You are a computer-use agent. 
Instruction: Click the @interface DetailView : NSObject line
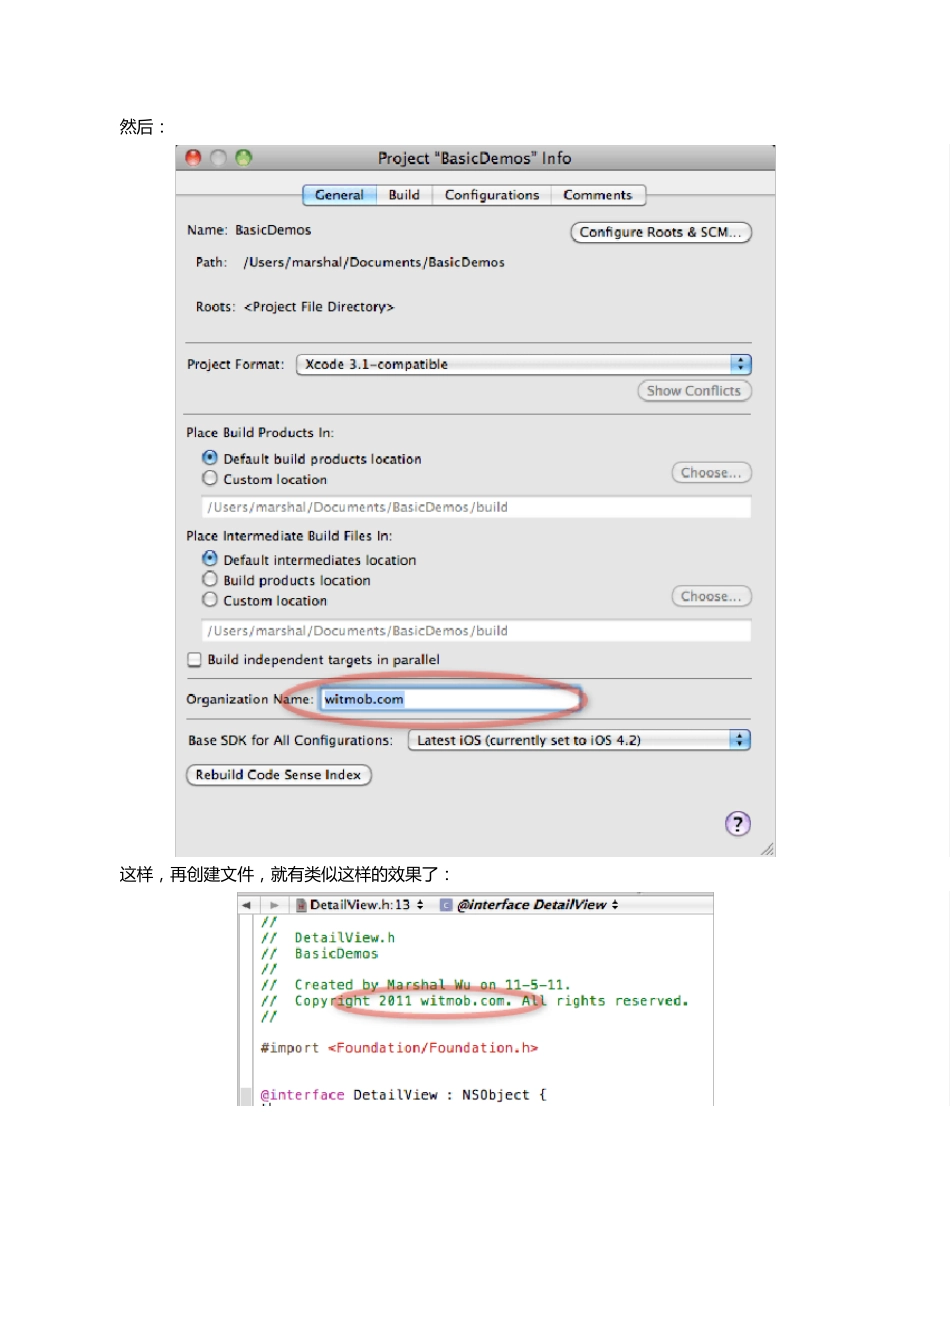pos(403,1095)
